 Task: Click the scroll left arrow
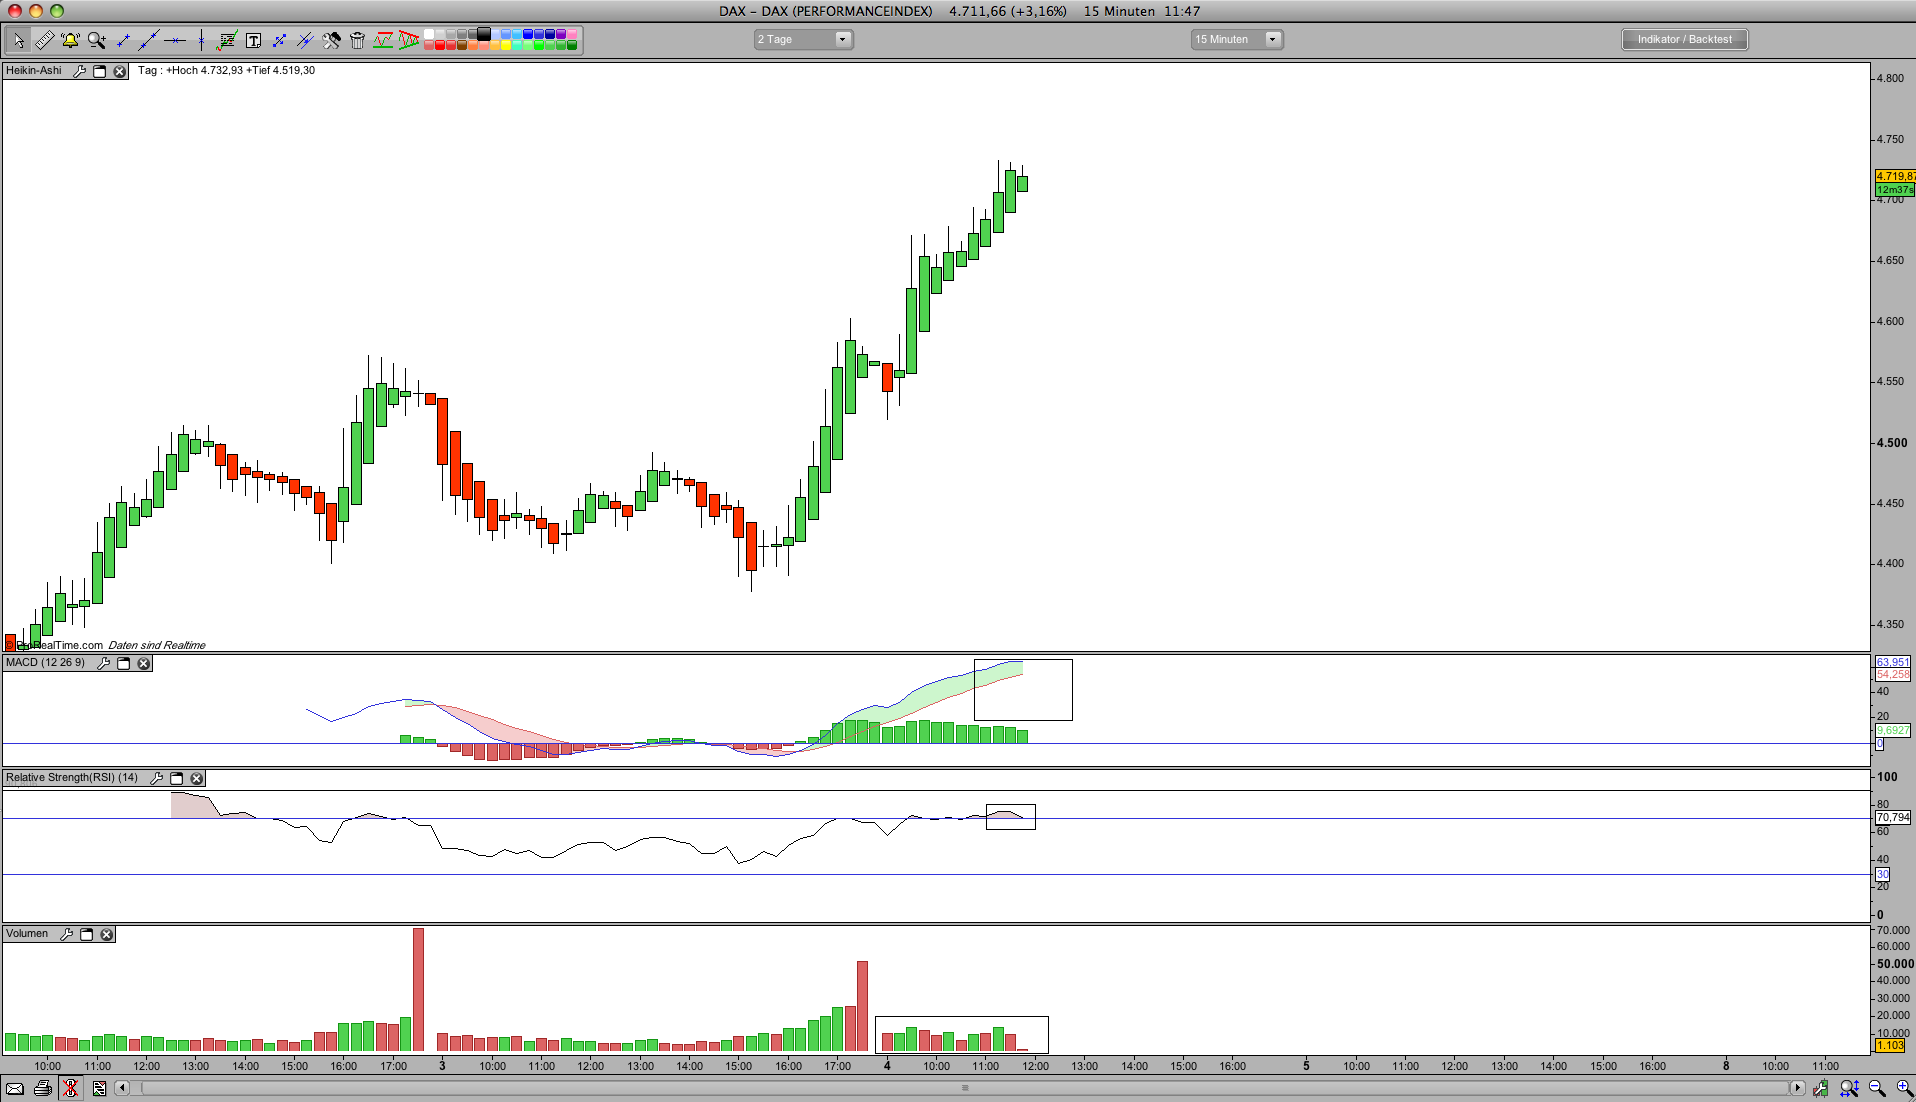click(x=122, y=1088)
